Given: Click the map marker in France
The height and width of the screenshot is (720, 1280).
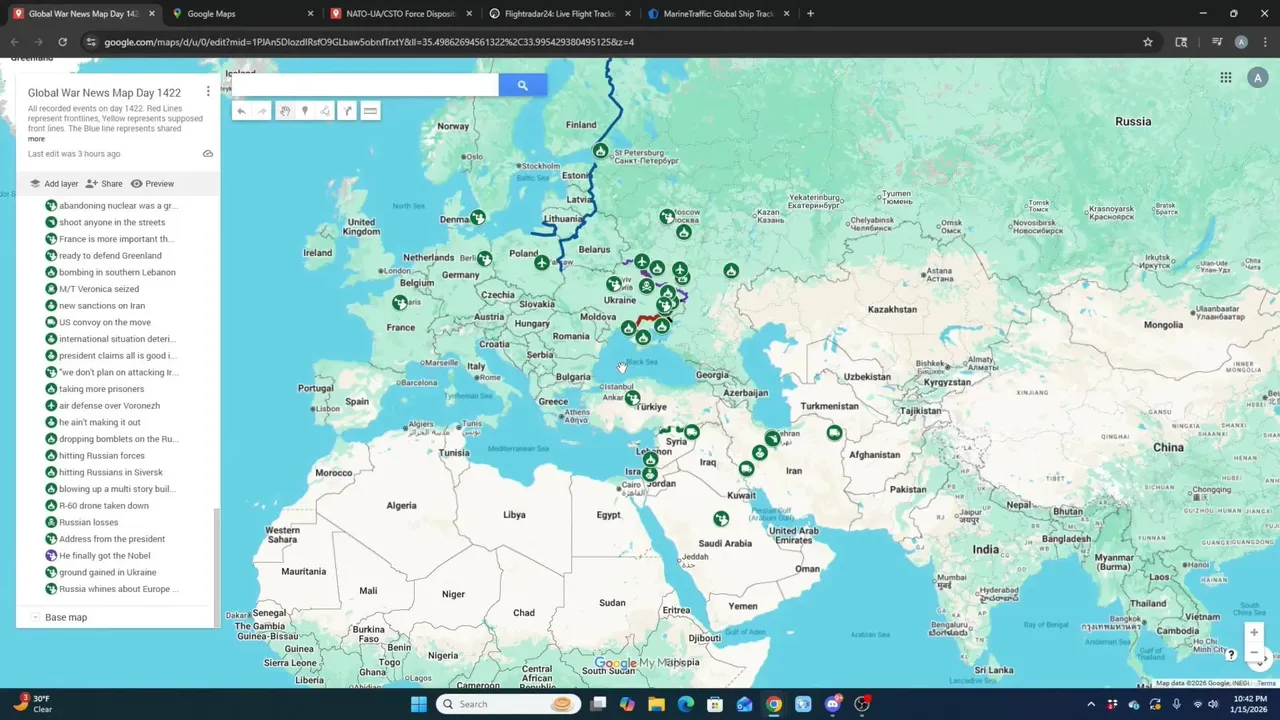Looking at the screenshot, I should pyautogui.click(x=400, y=302).
